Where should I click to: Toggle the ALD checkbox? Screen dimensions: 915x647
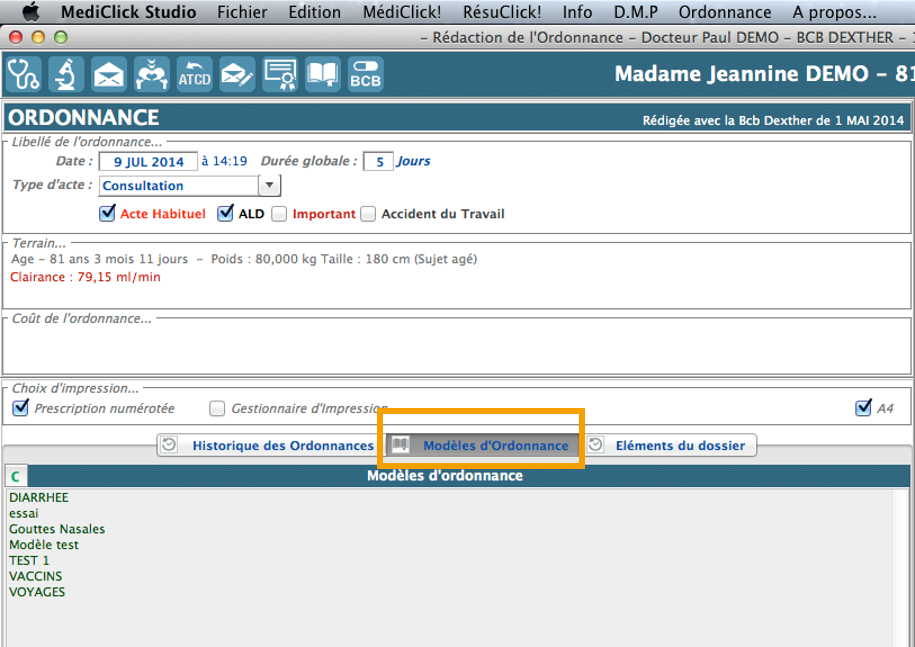click(x=225, y=213)
